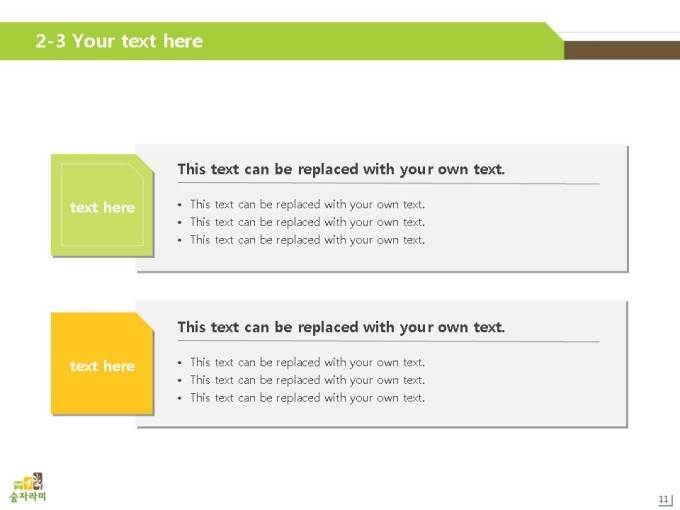Click the bold heading in the upper gray panel
680x510 pixels.
[341, 169]
